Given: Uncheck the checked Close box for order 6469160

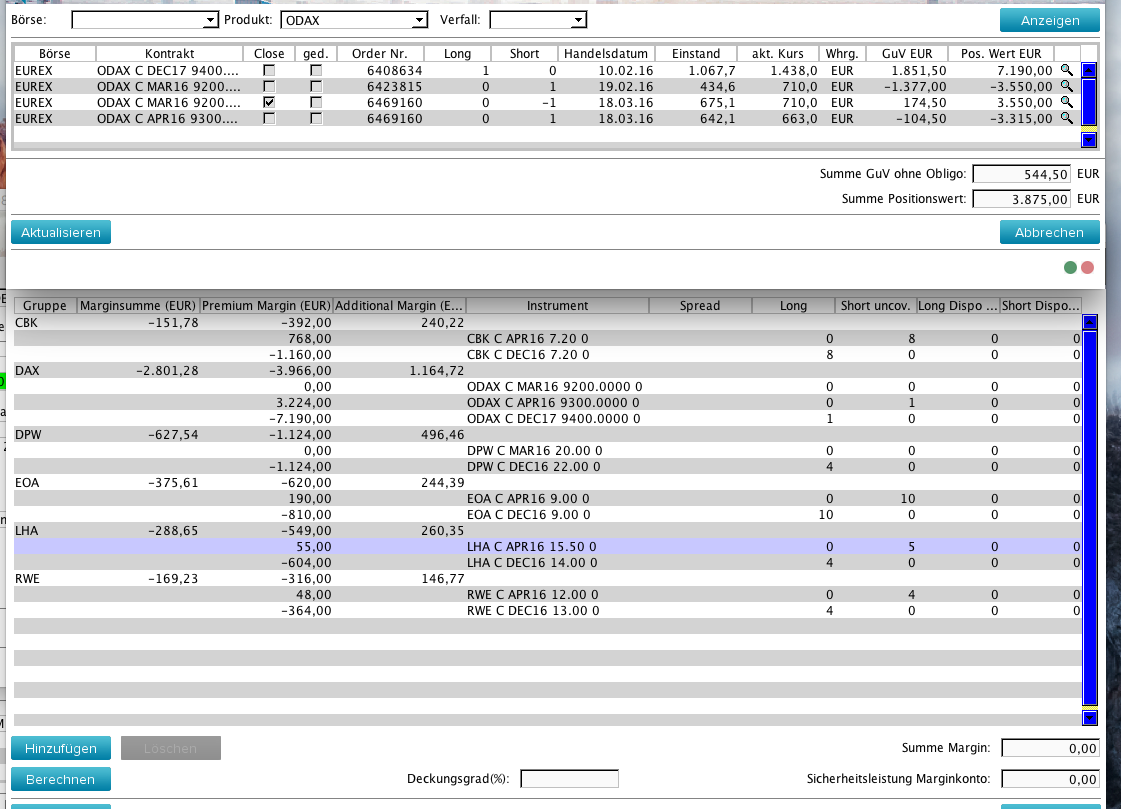Looking at the screenshot, I should 269,103.
